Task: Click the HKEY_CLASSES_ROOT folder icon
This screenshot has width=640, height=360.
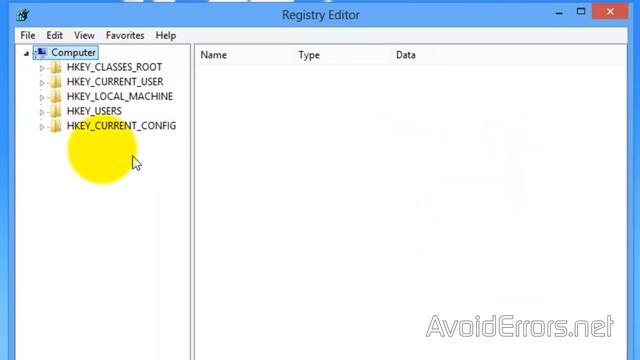Action: 56,67
